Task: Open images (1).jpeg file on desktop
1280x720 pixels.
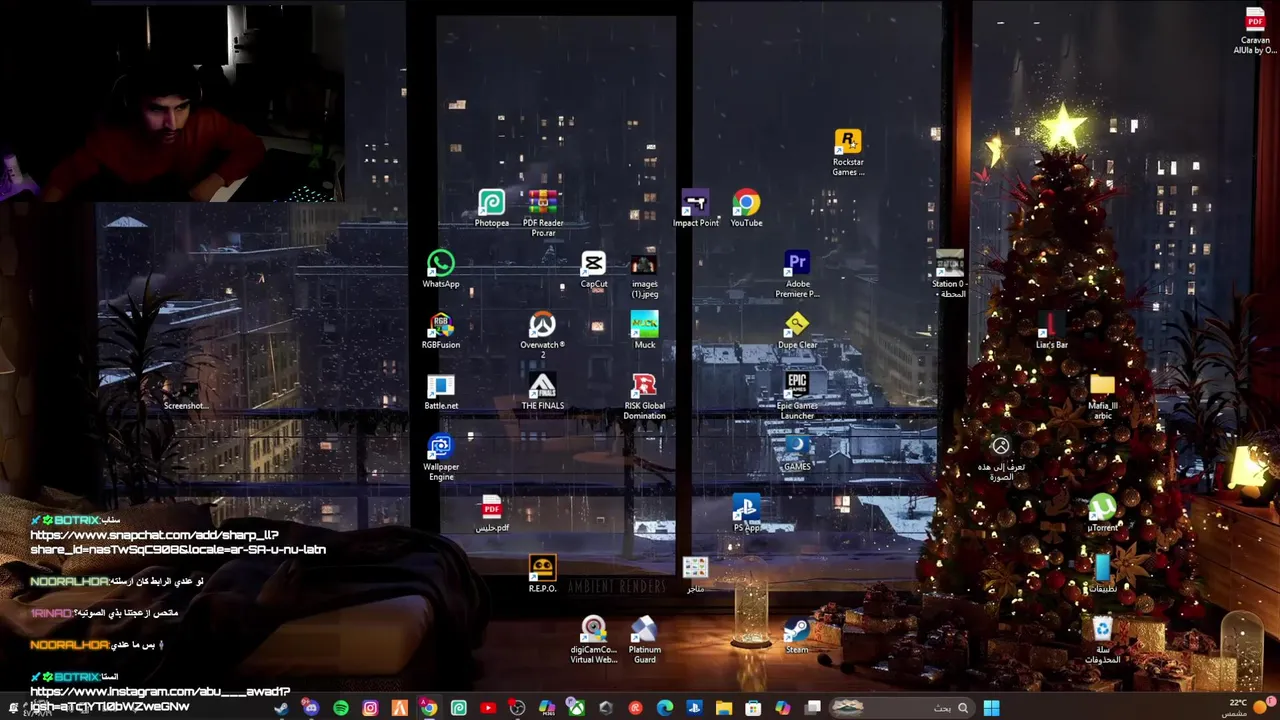Action: tap(644, 275)
